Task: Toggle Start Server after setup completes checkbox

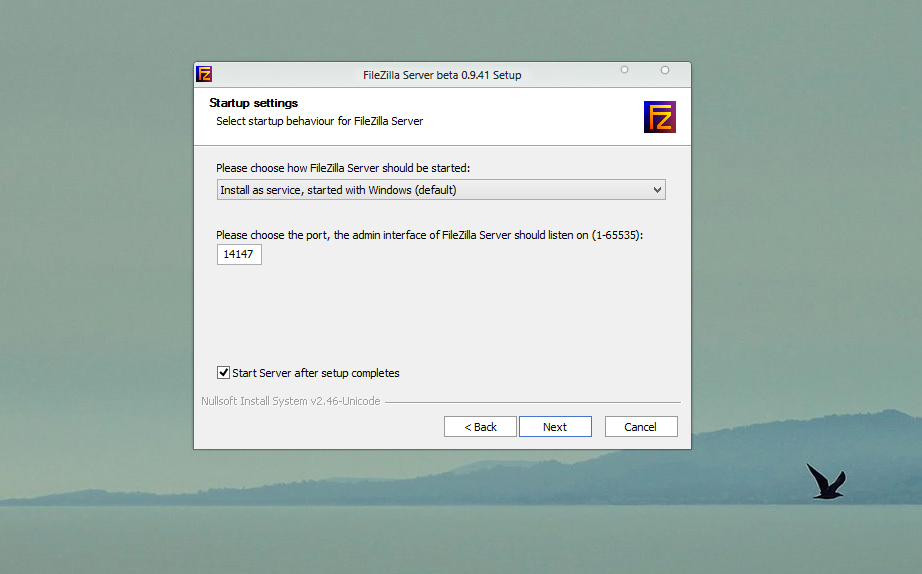Action: [x=223, y=372]
